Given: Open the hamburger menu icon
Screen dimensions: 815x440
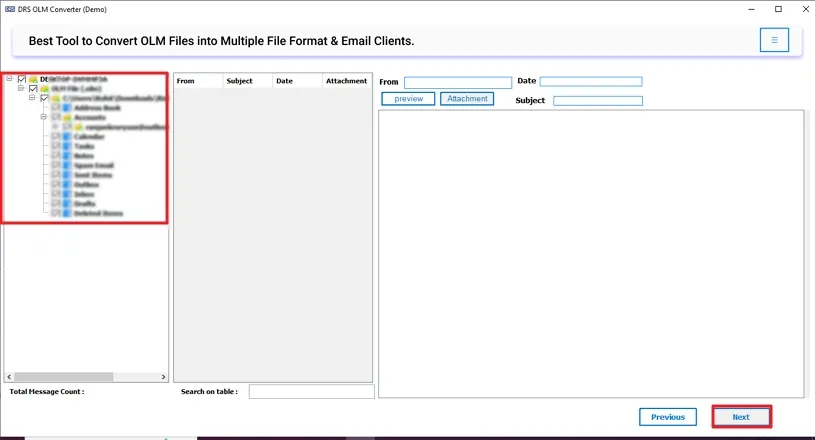Looking at the screenshot, I should click(773, 40).
